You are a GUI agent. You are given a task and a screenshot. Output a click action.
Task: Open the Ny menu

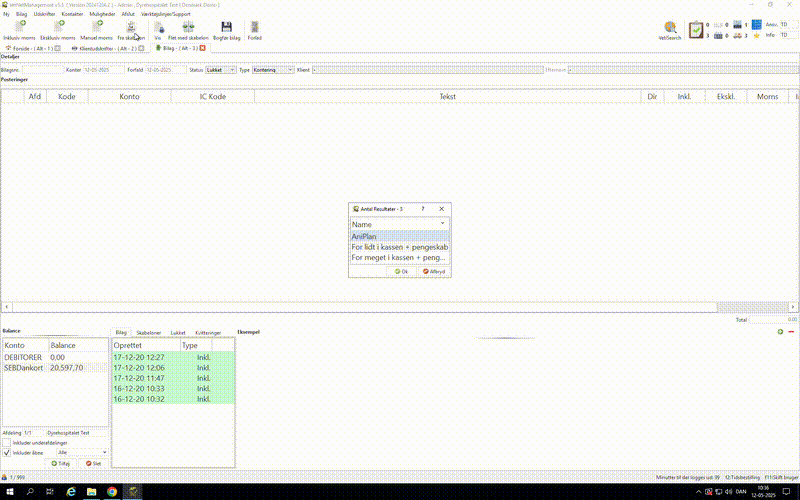pyautogui.click(x=6, y=14)
